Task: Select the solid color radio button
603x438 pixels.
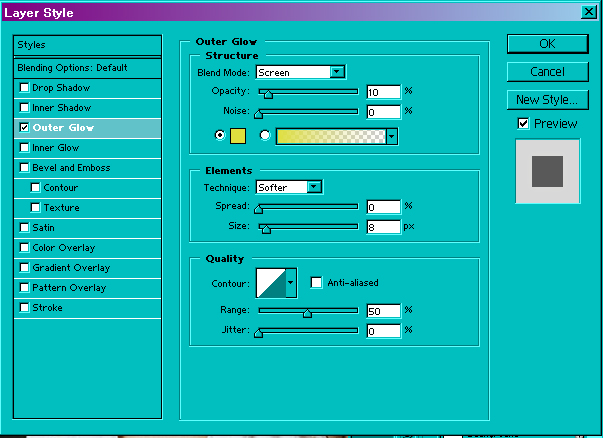Action: tap(221, 136)
